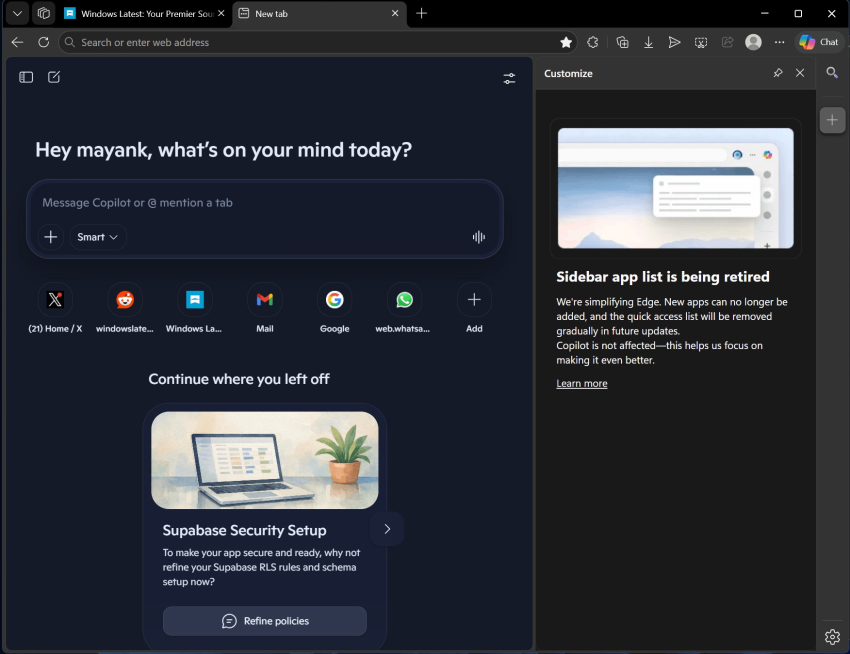
Task: Go back with the back arrow
Action: click(17, 42)
